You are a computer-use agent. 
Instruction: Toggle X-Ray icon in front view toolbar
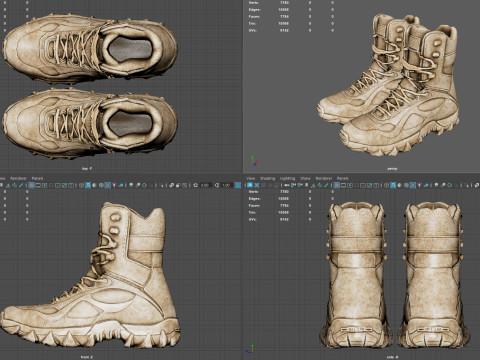click(x=171, y=185)
